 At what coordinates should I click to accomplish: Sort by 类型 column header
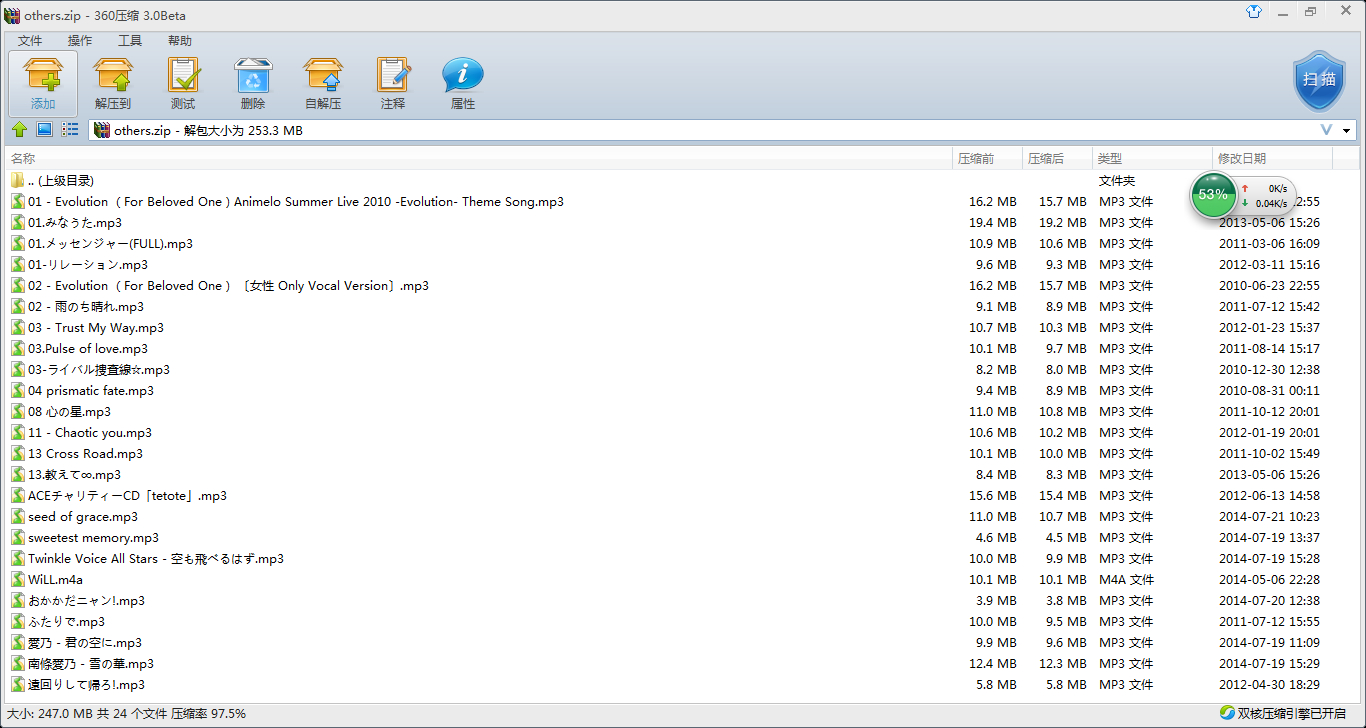pos(1152,159)
